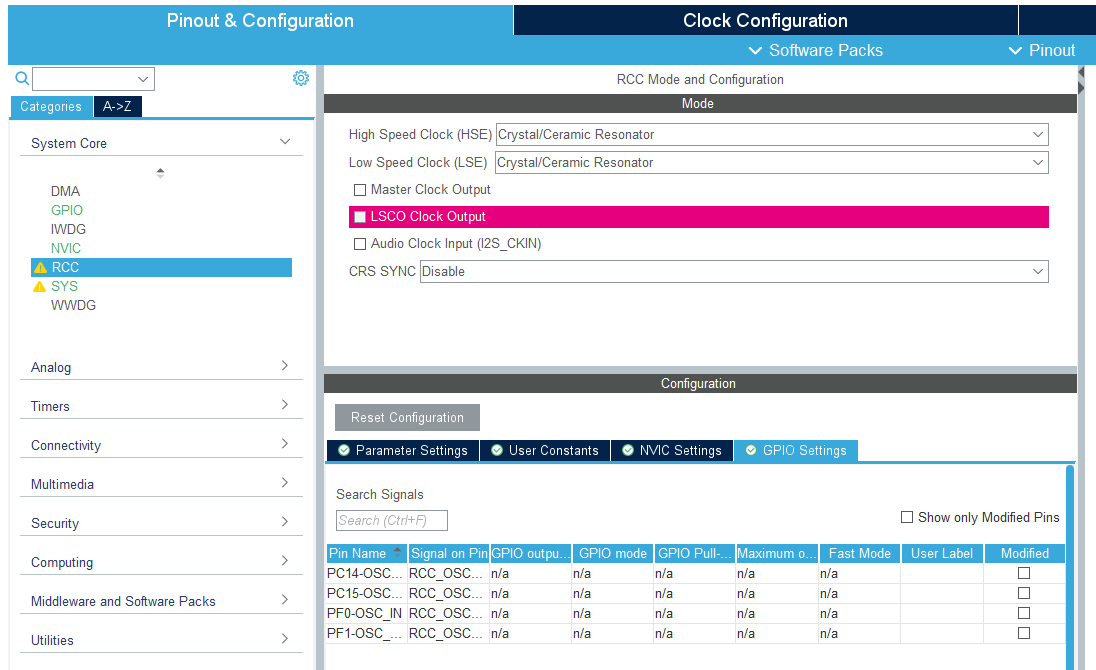The height and width of the screenshot is (670, 1096).
Task: Switch to the Clock Configuration tab
Action: click(765, 20)
